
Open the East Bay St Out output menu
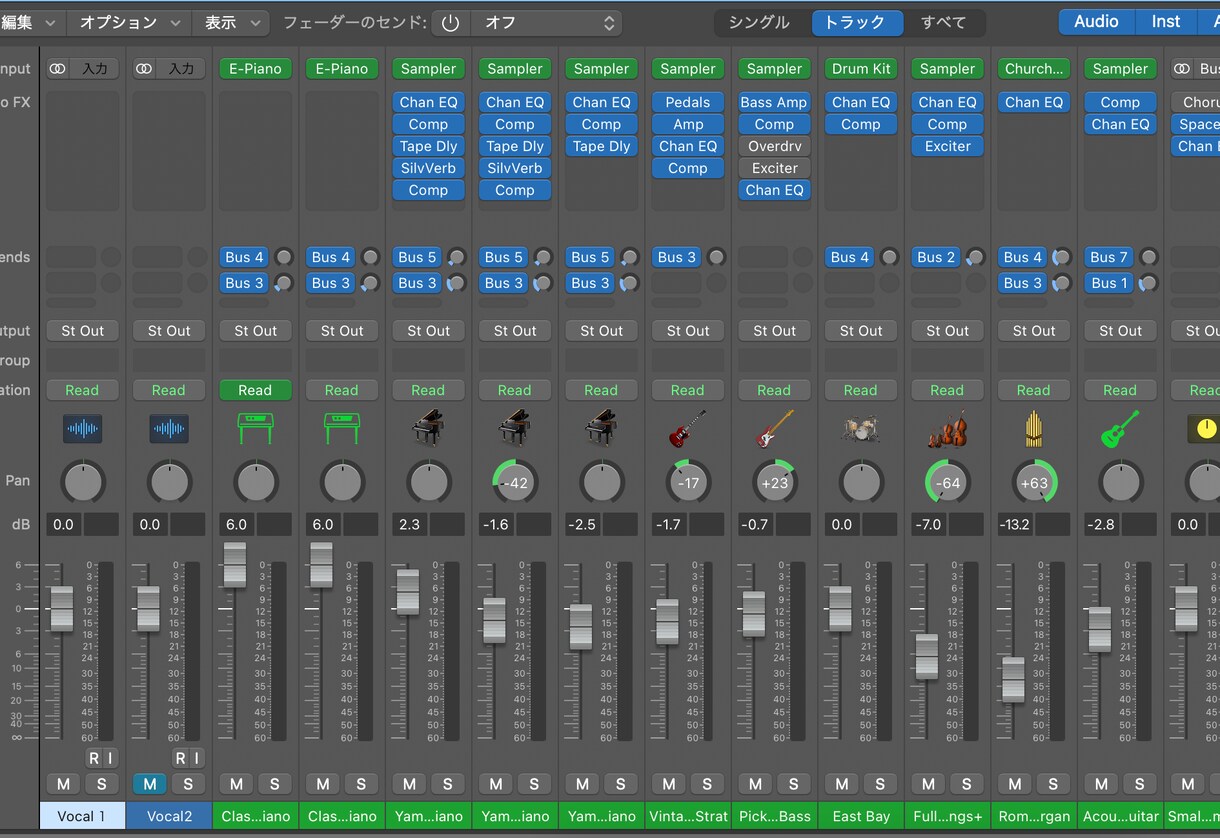tap(861, 331)
